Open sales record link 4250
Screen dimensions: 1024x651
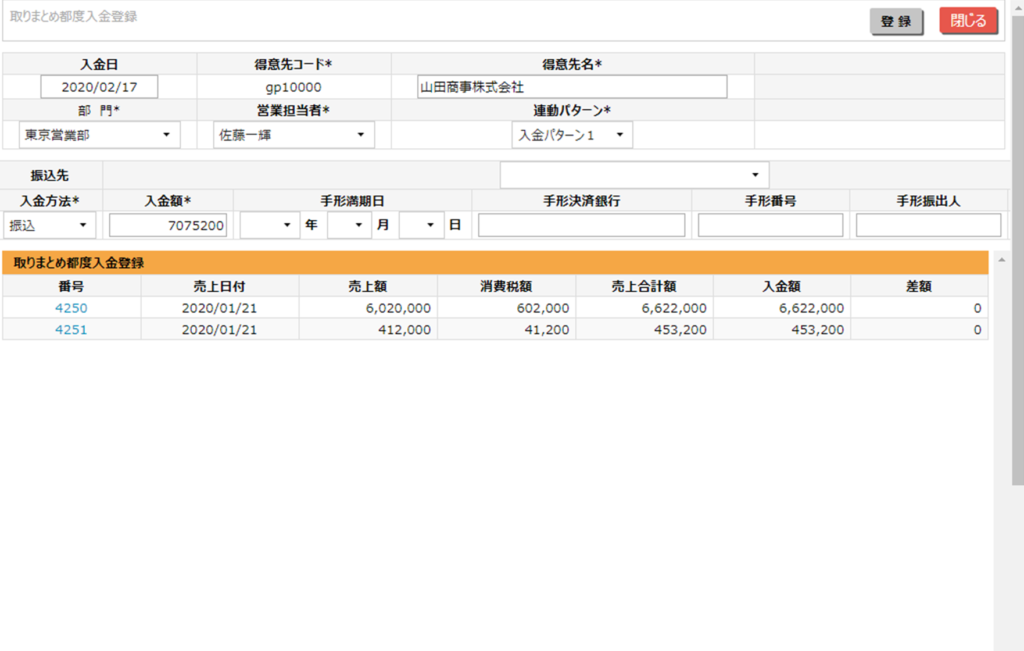(71, 308)
